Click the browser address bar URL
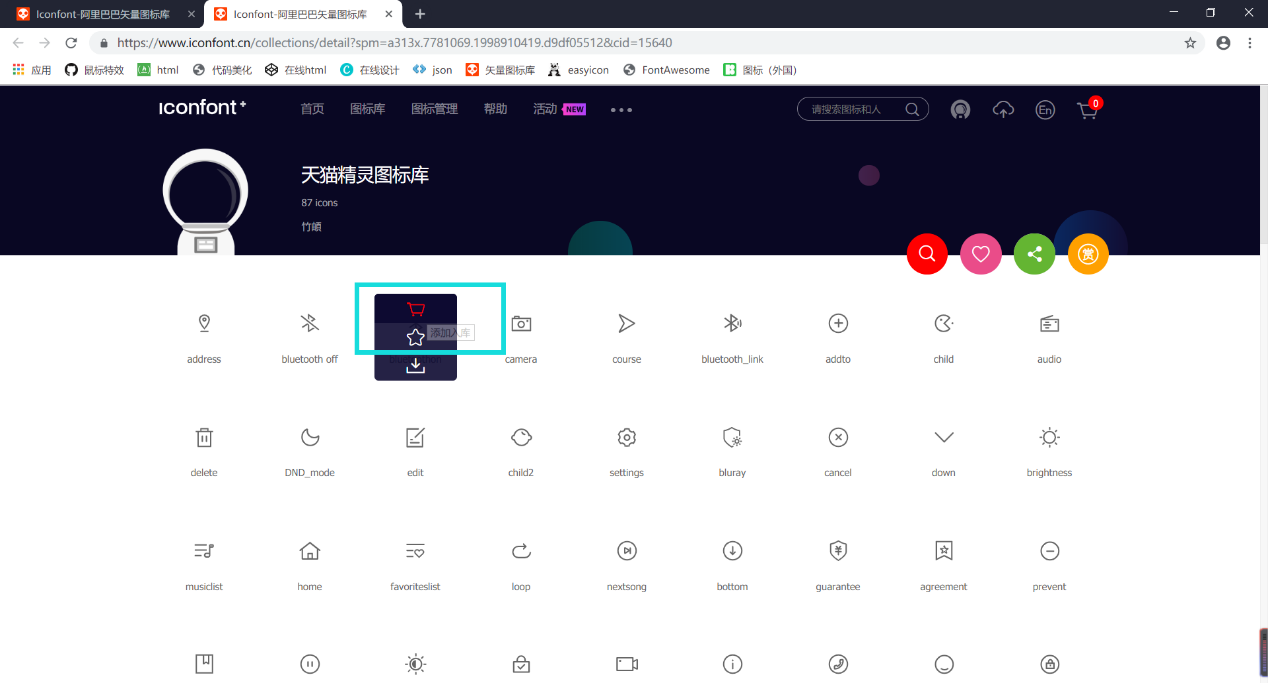 pyautogui.click(x=394, y=43)
